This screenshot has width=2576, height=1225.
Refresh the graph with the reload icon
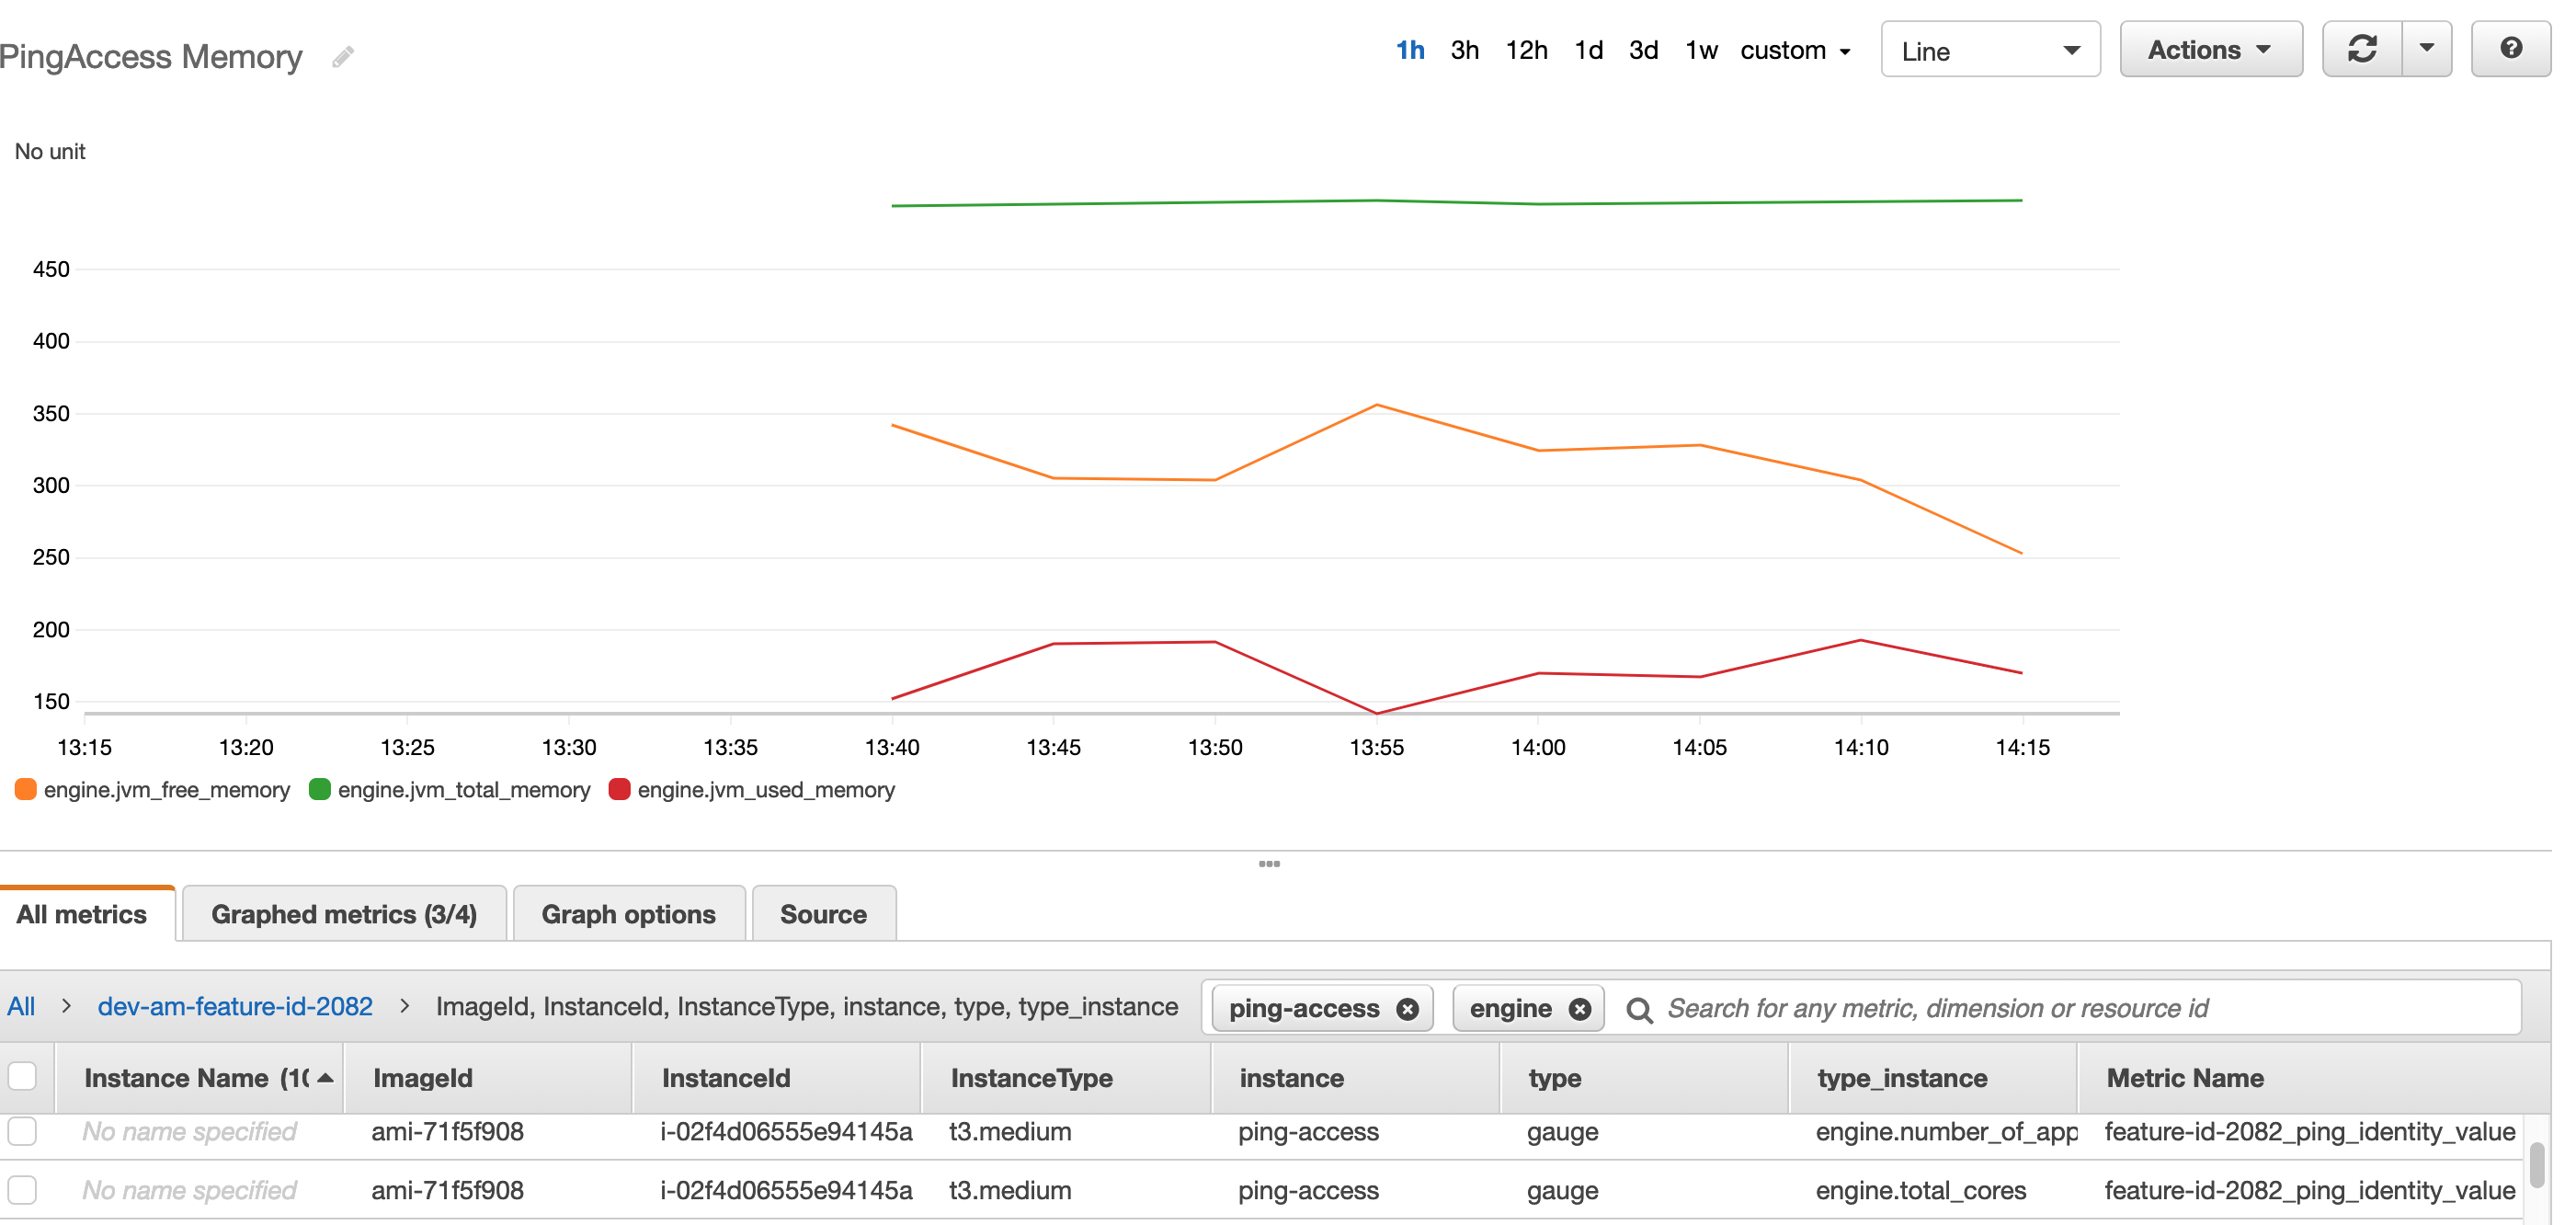2362,49
